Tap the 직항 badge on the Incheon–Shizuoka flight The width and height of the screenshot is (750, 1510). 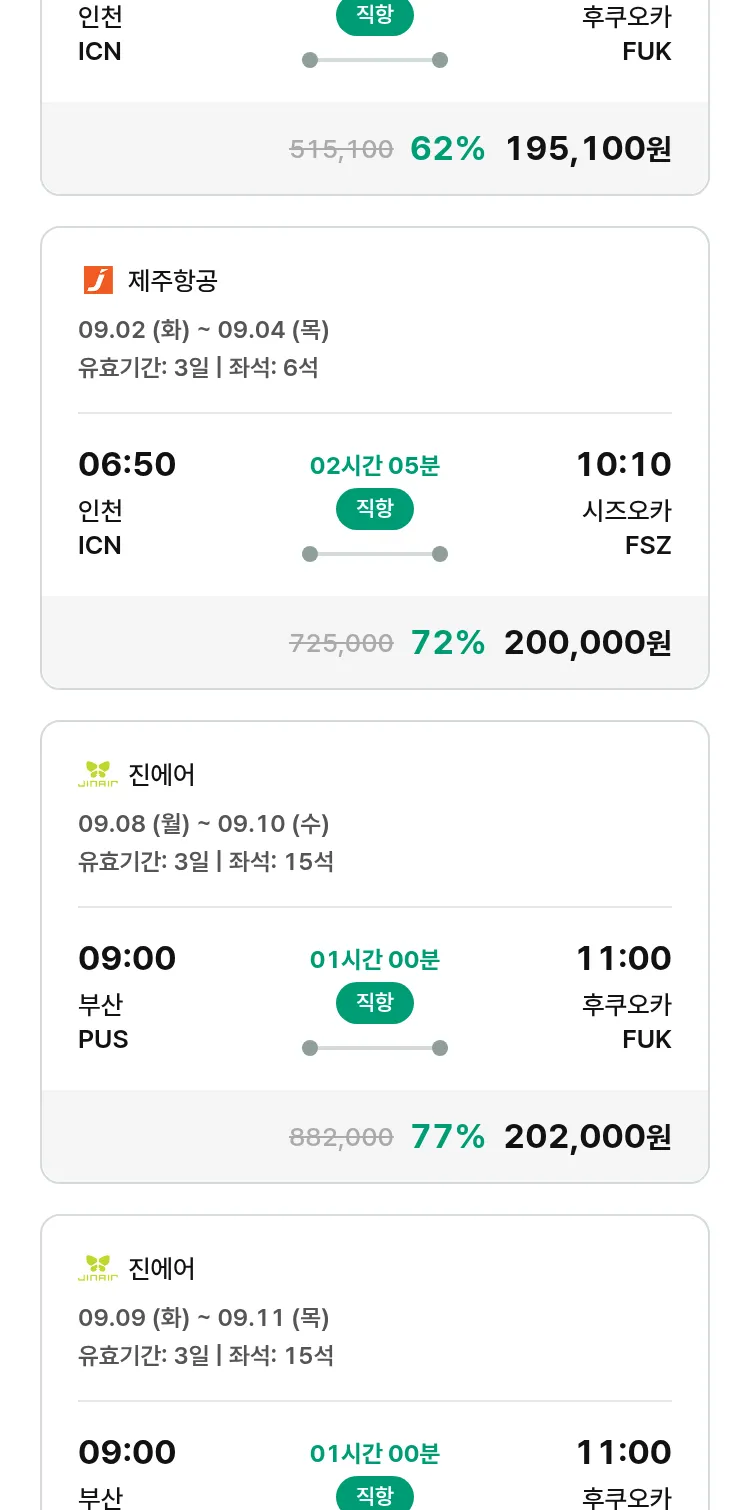coord(375,509)
